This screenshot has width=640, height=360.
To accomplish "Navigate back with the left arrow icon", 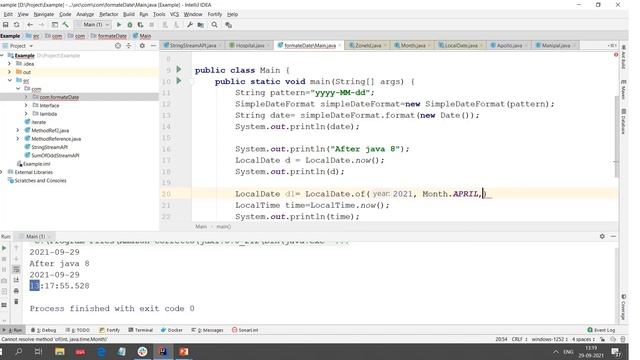I will [x=30, y=25].
